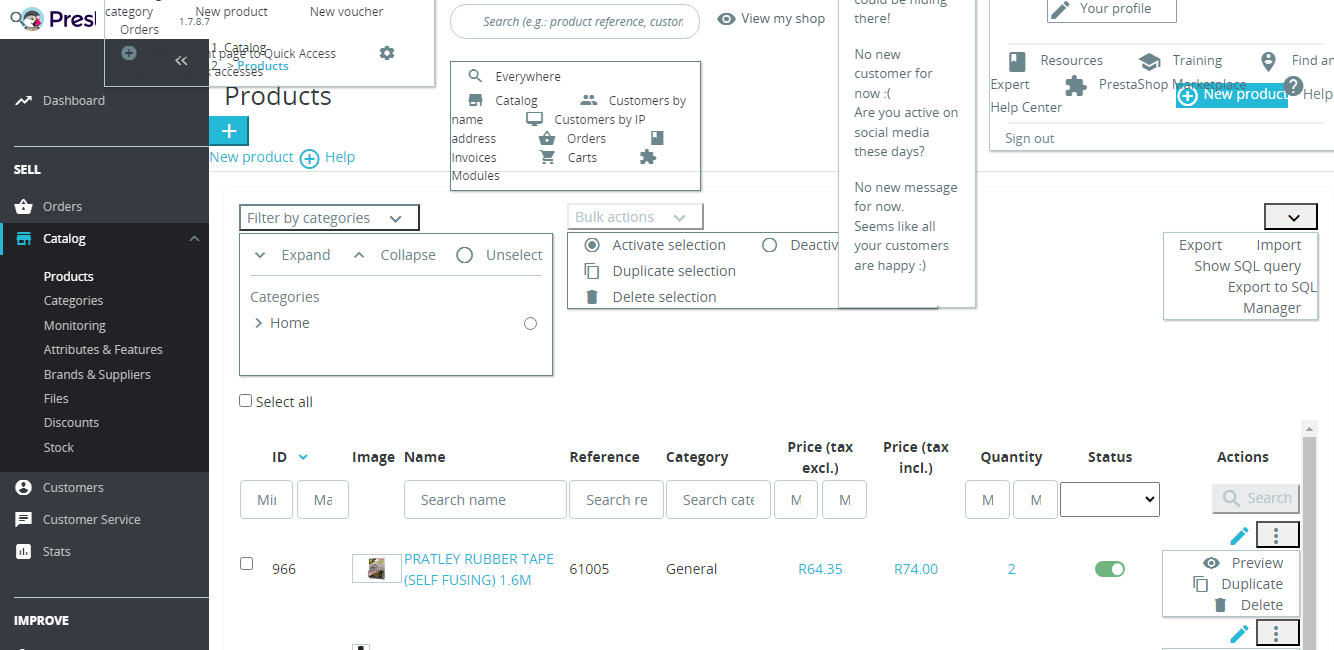Open Categories in the Catalog submenu
This screenshot has width=1334, height=650.
point(73,301)
